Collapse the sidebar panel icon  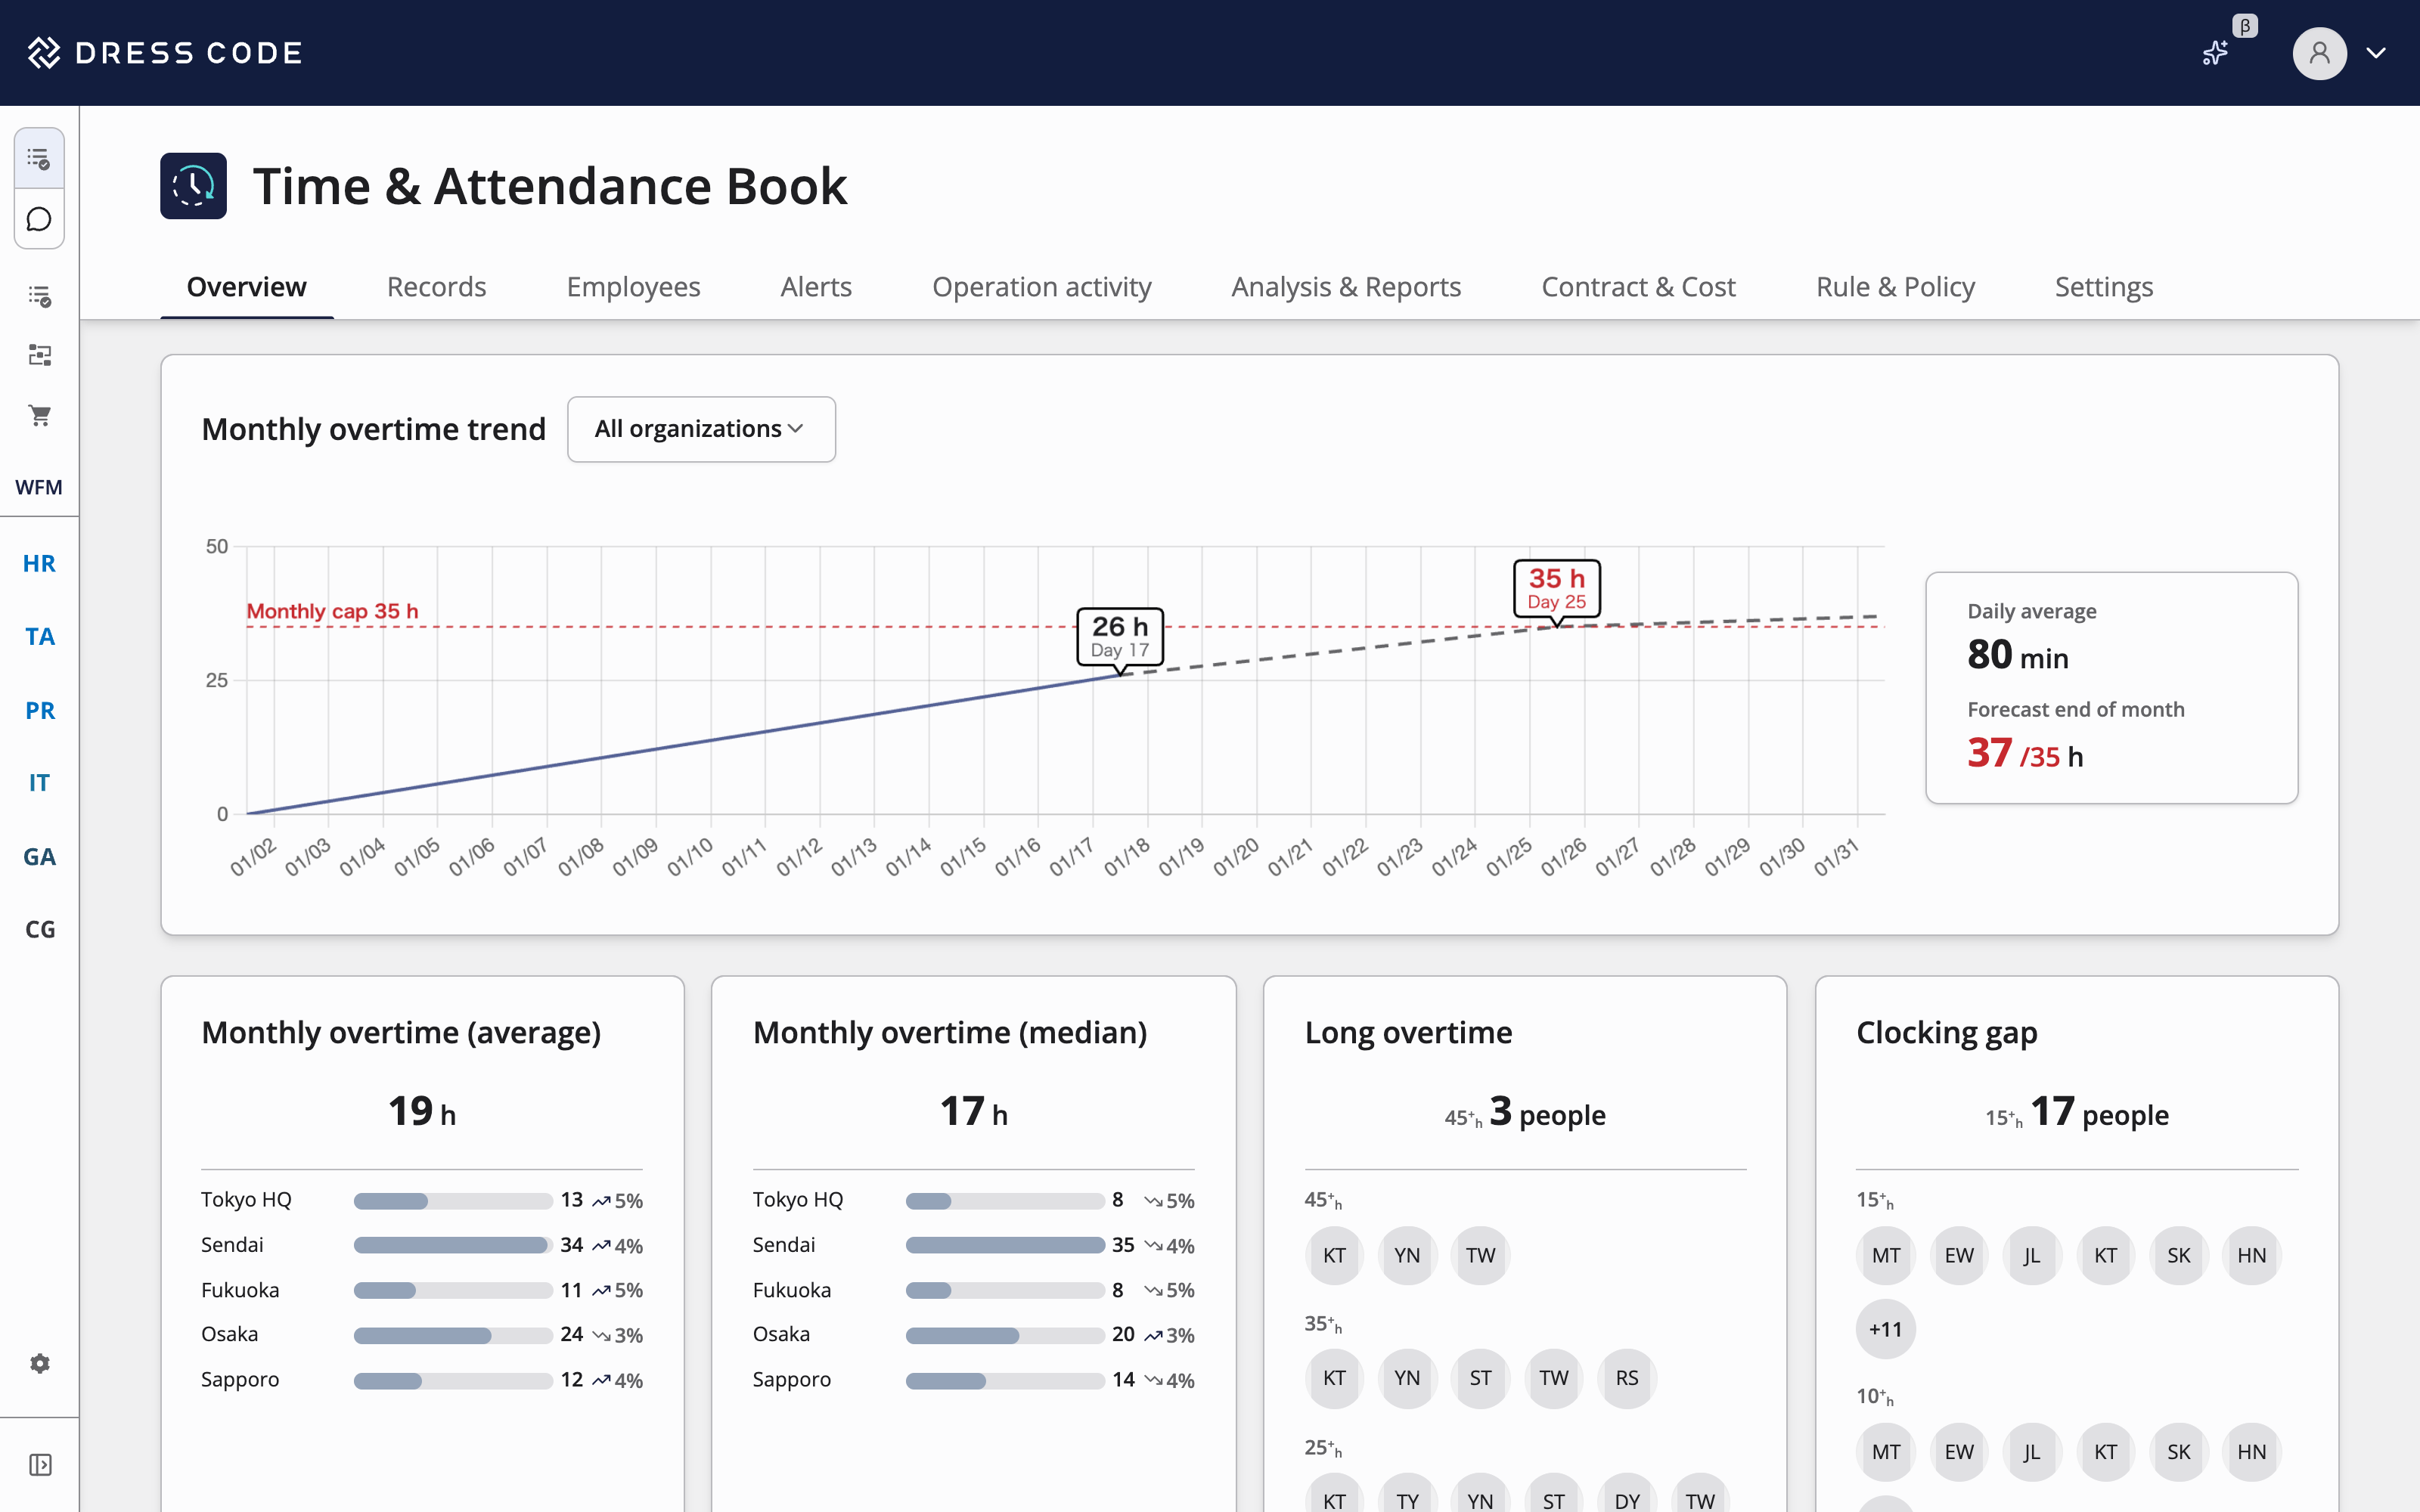point(39,1465)
